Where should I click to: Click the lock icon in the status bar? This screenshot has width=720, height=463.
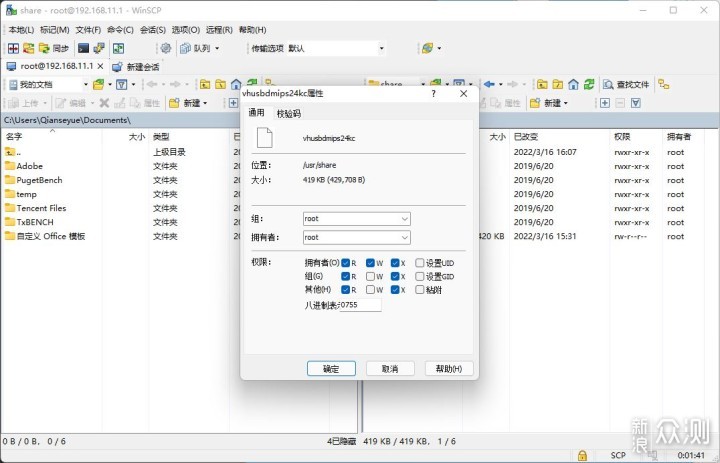(x=582, y=455)
